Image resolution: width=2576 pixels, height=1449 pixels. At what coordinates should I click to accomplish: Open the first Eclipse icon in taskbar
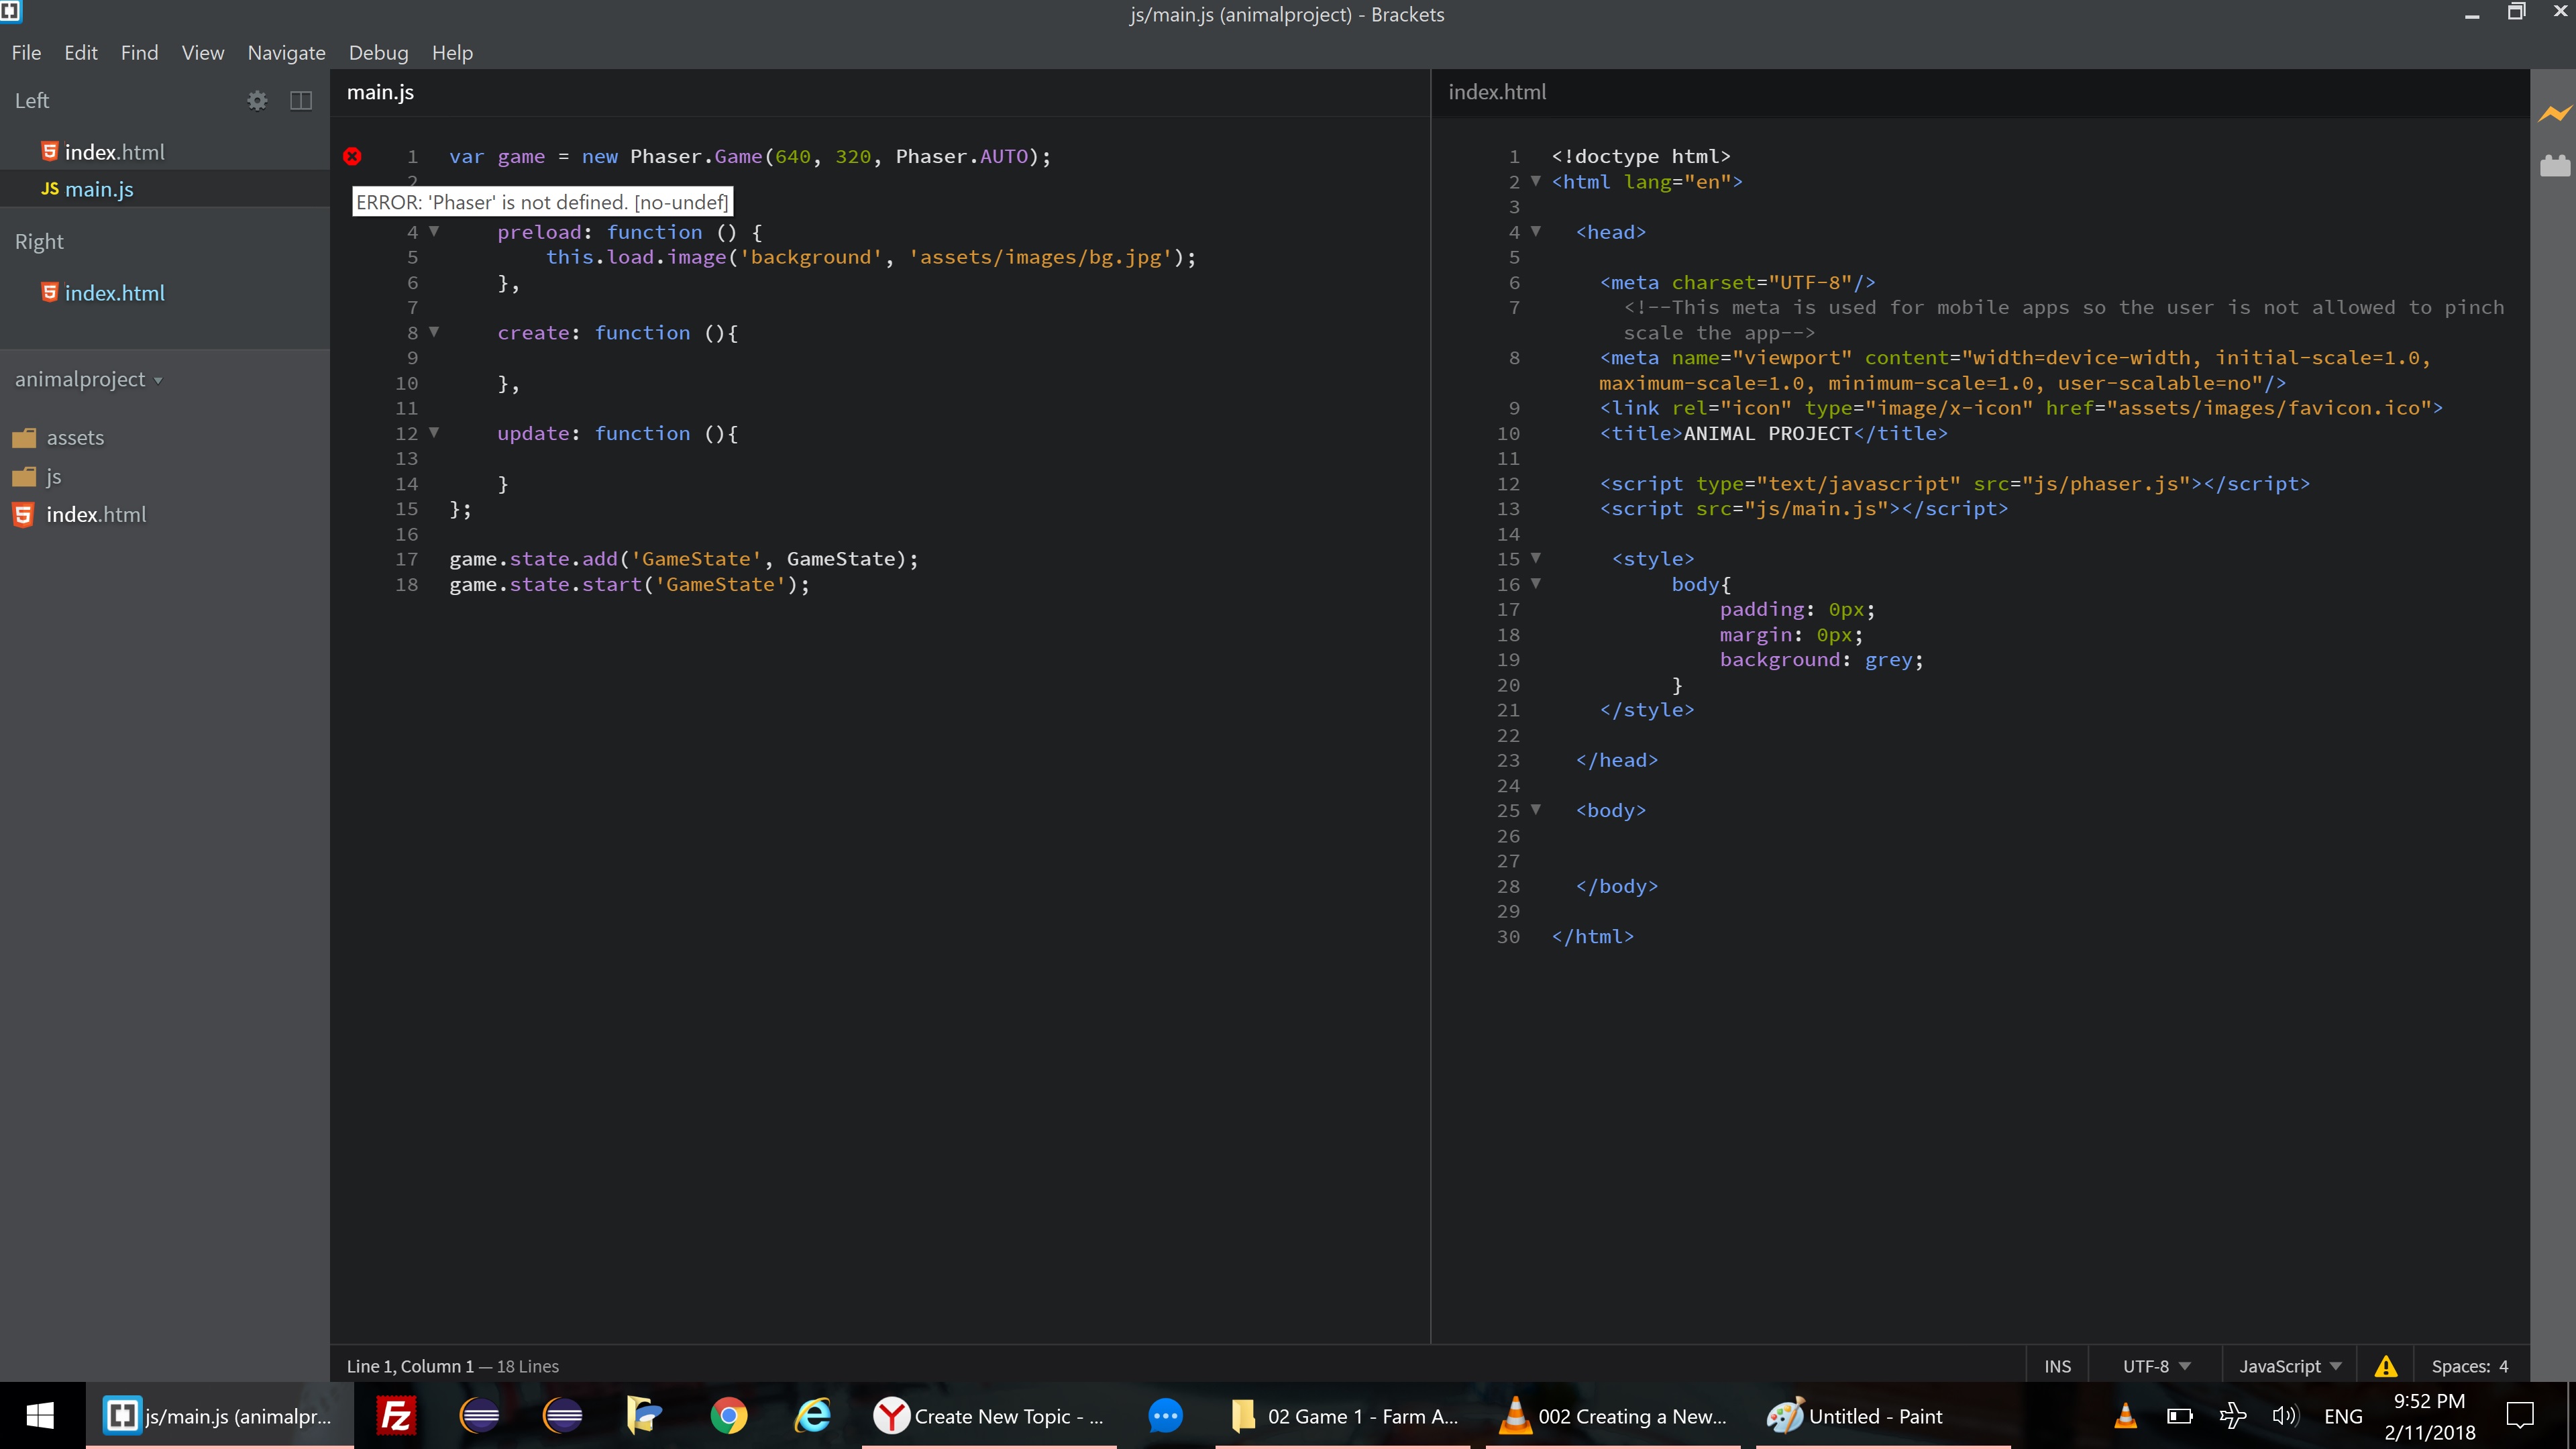(x=480, y=1416)
